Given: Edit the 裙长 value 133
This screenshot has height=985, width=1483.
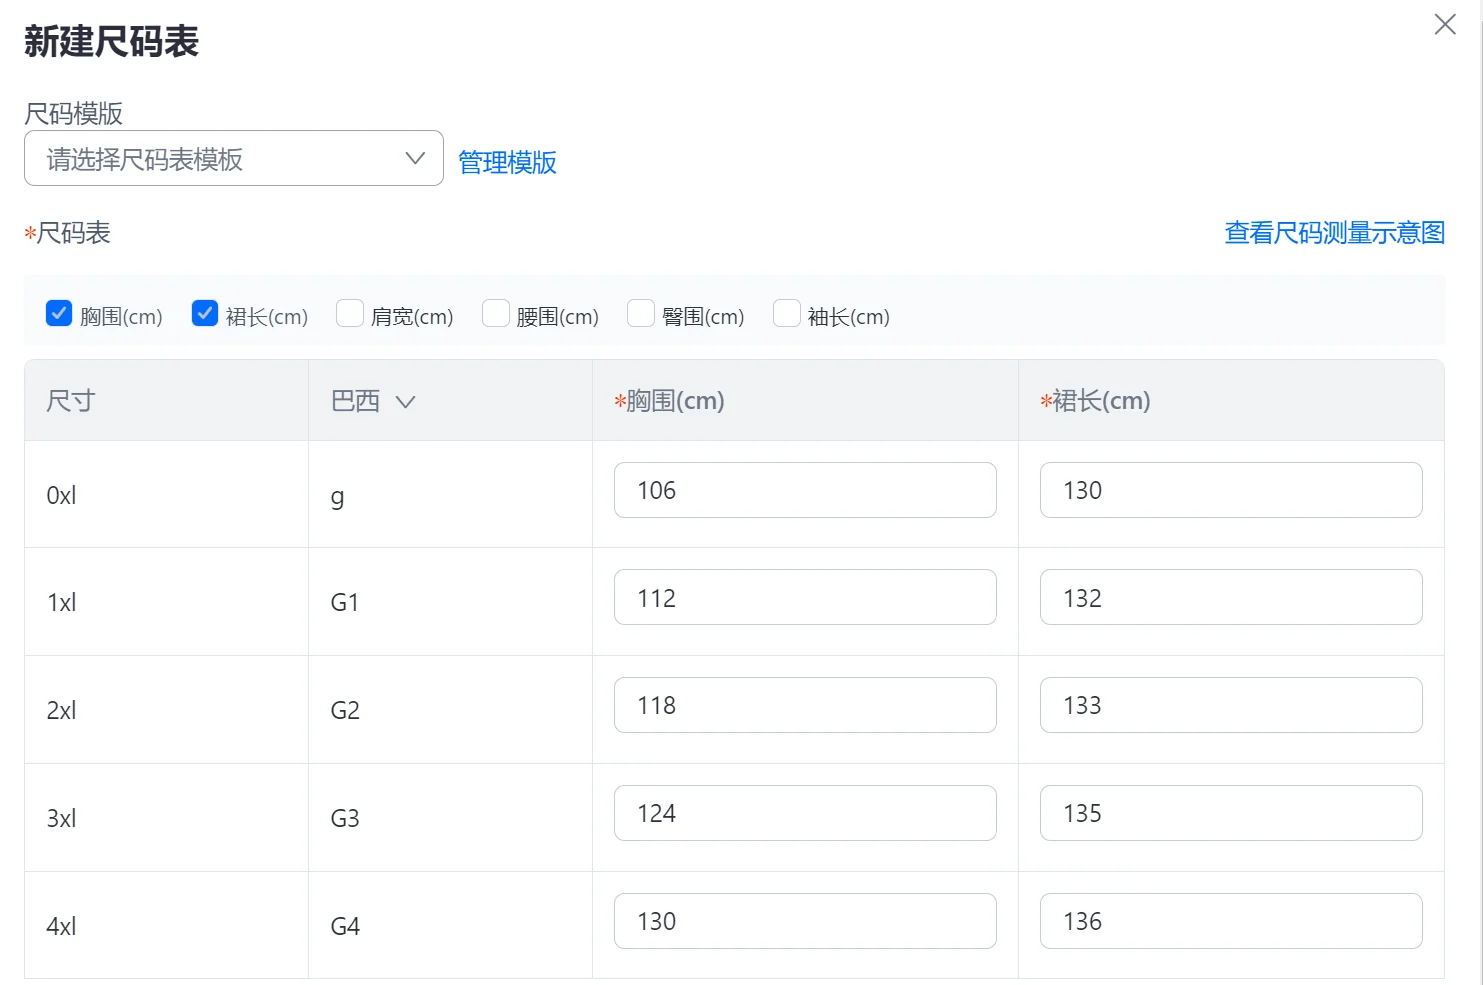Looking at the screenshot, I should (x=1231, y=705).
